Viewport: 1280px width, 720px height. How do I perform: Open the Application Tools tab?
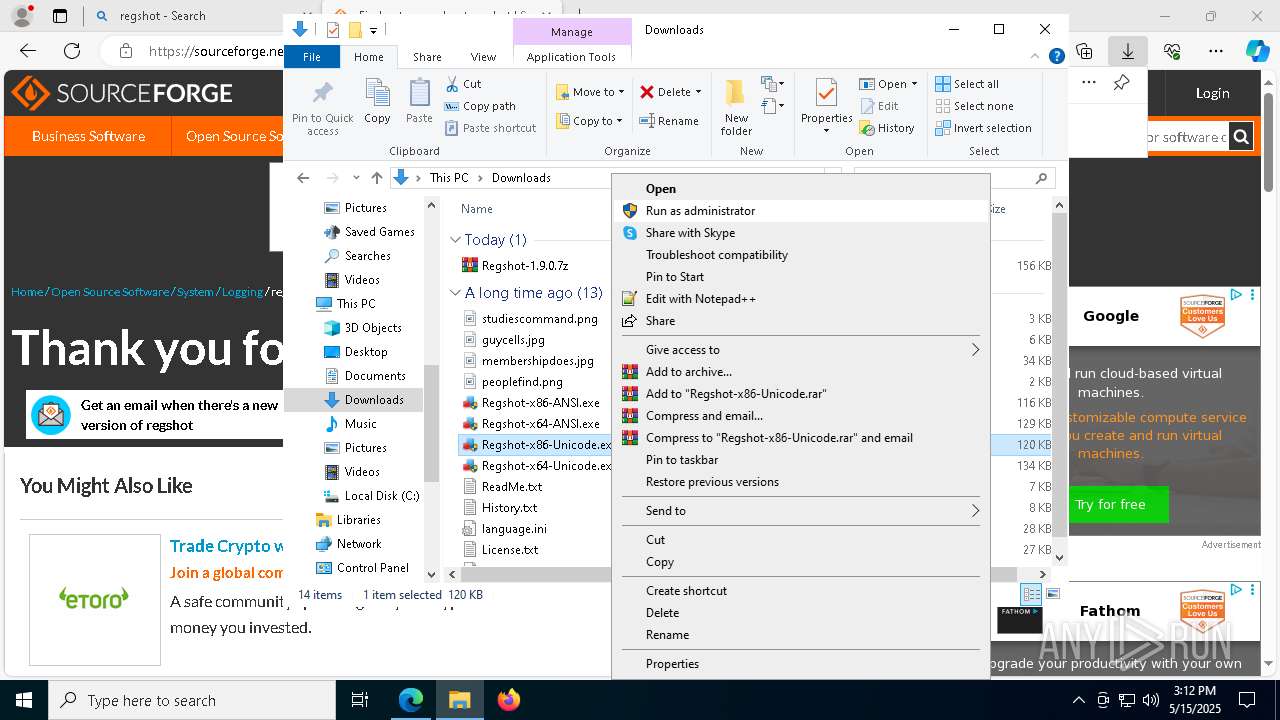(571, 57)
